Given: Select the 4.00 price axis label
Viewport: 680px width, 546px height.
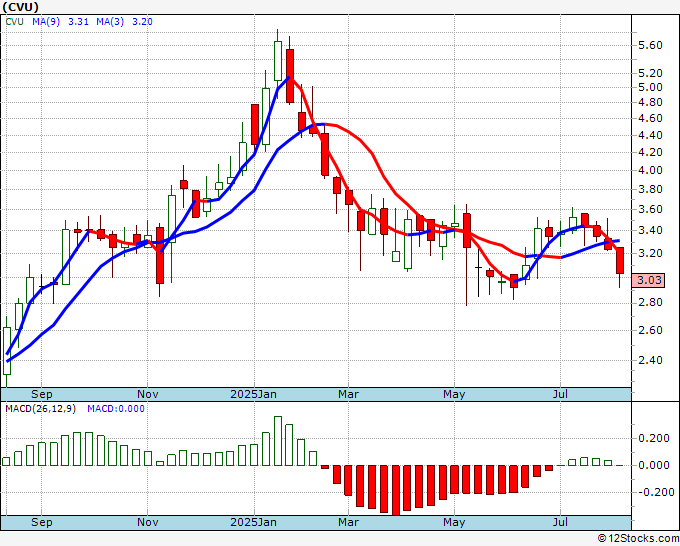Looking at the screenshot, I should click(651, 170).
